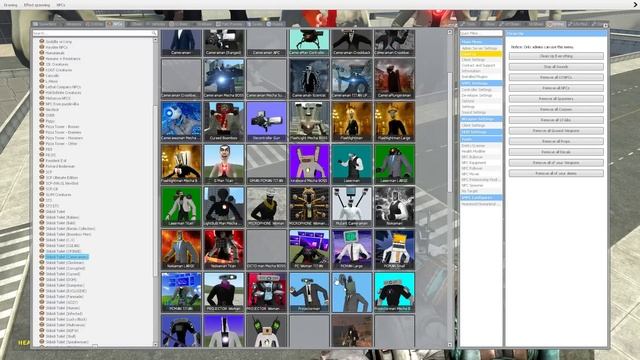The width and height of the screenshot is (640, 360).
Task: Open No Target tool entry
Action: [x=481, y=191]
